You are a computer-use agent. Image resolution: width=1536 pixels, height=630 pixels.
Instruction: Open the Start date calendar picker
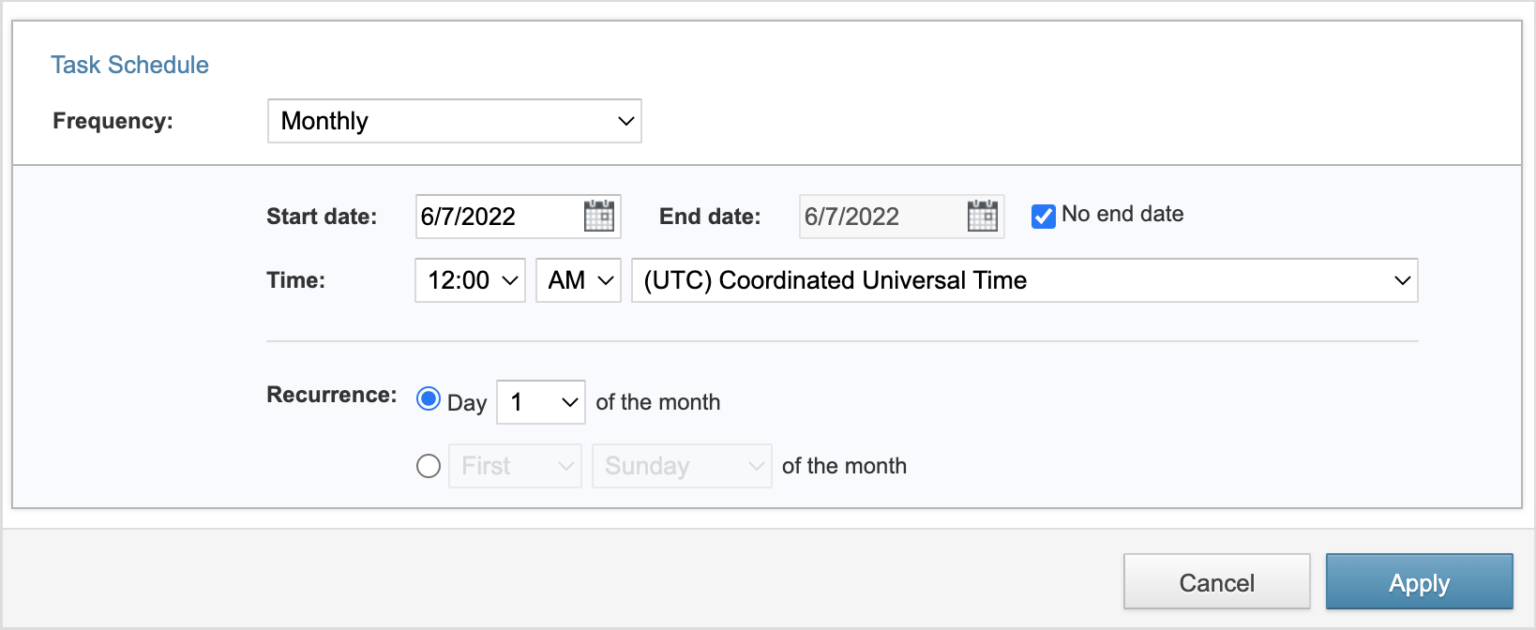(x=599, y=216)
